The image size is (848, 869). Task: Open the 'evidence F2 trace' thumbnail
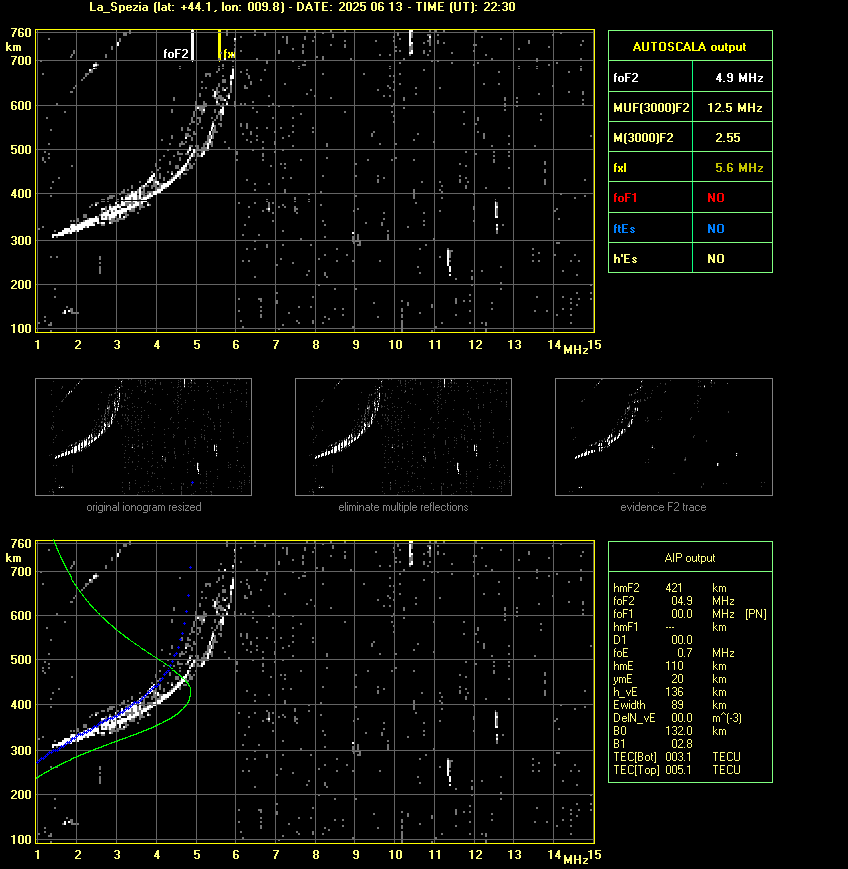[664, 437]
